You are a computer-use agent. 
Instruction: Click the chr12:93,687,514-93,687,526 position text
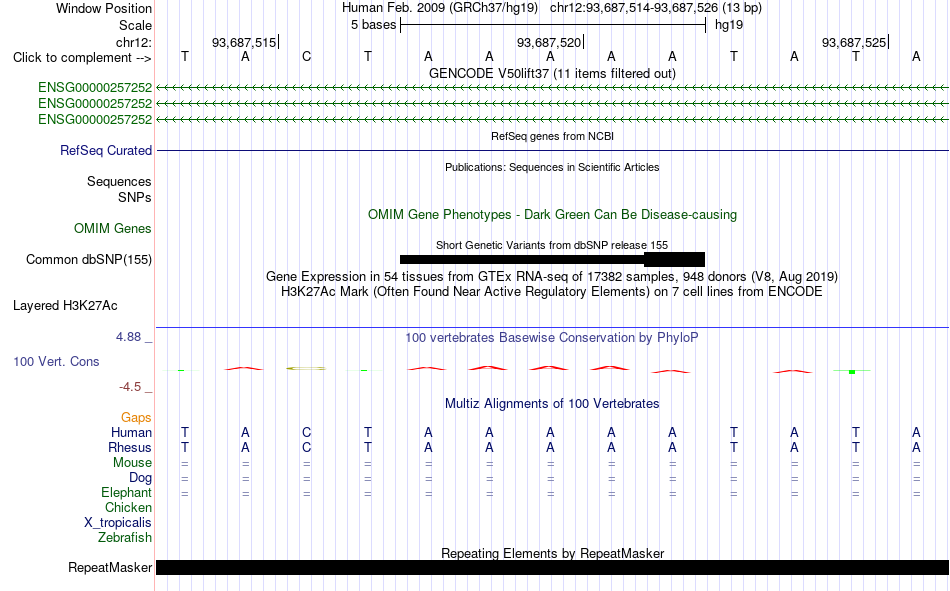656,8
